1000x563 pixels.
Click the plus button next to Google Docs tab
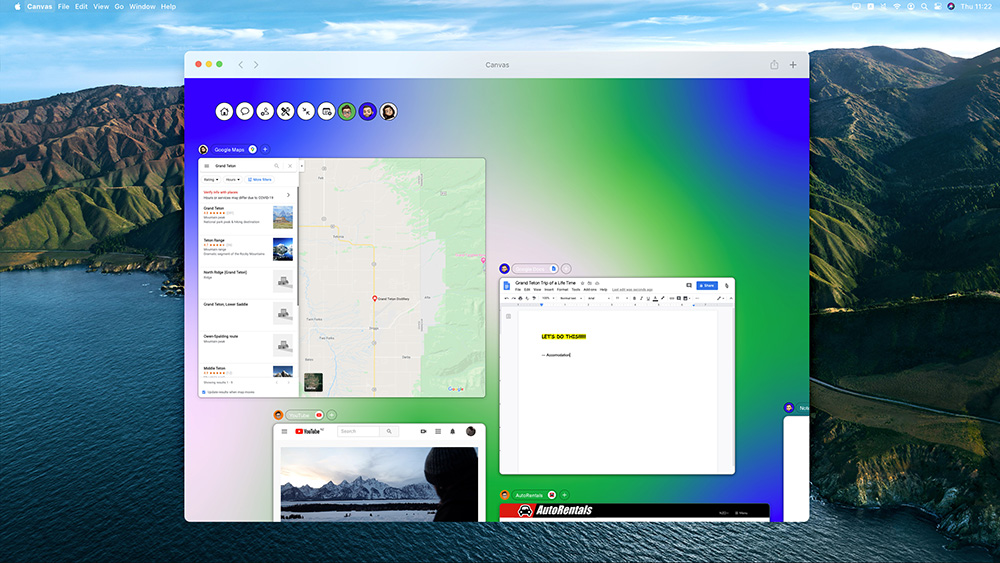pyautogui.click(x=566, y=268)
